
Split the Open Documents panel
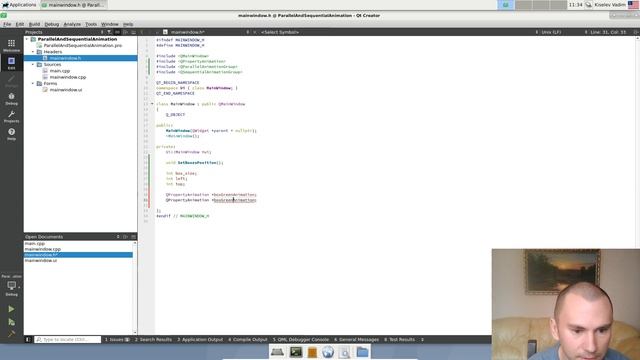pyautogui.click(x=125, y=237)
